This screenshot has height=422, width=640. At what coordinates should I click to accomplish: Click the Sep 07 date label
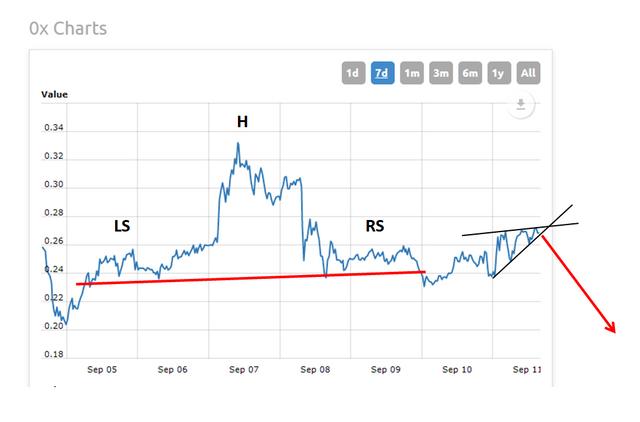tap(244, 369)
